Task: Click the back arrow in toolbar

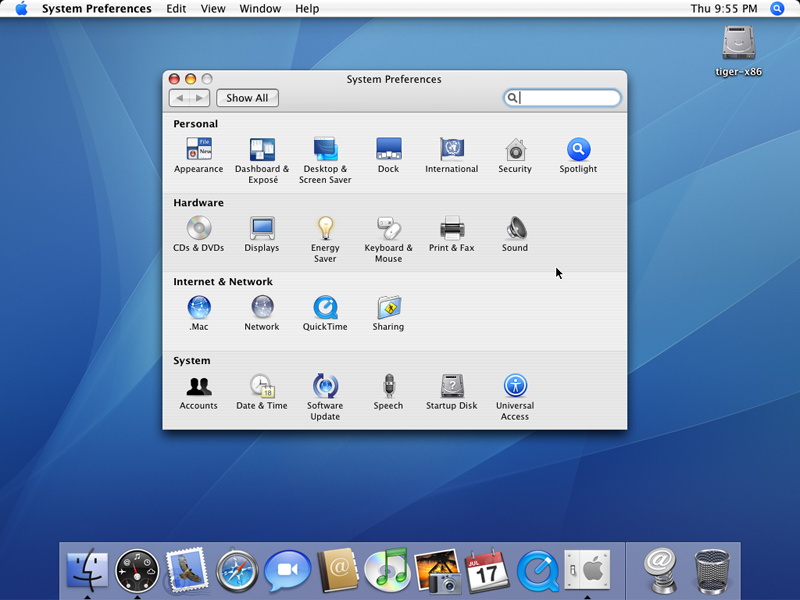Action: coord(180,98)
